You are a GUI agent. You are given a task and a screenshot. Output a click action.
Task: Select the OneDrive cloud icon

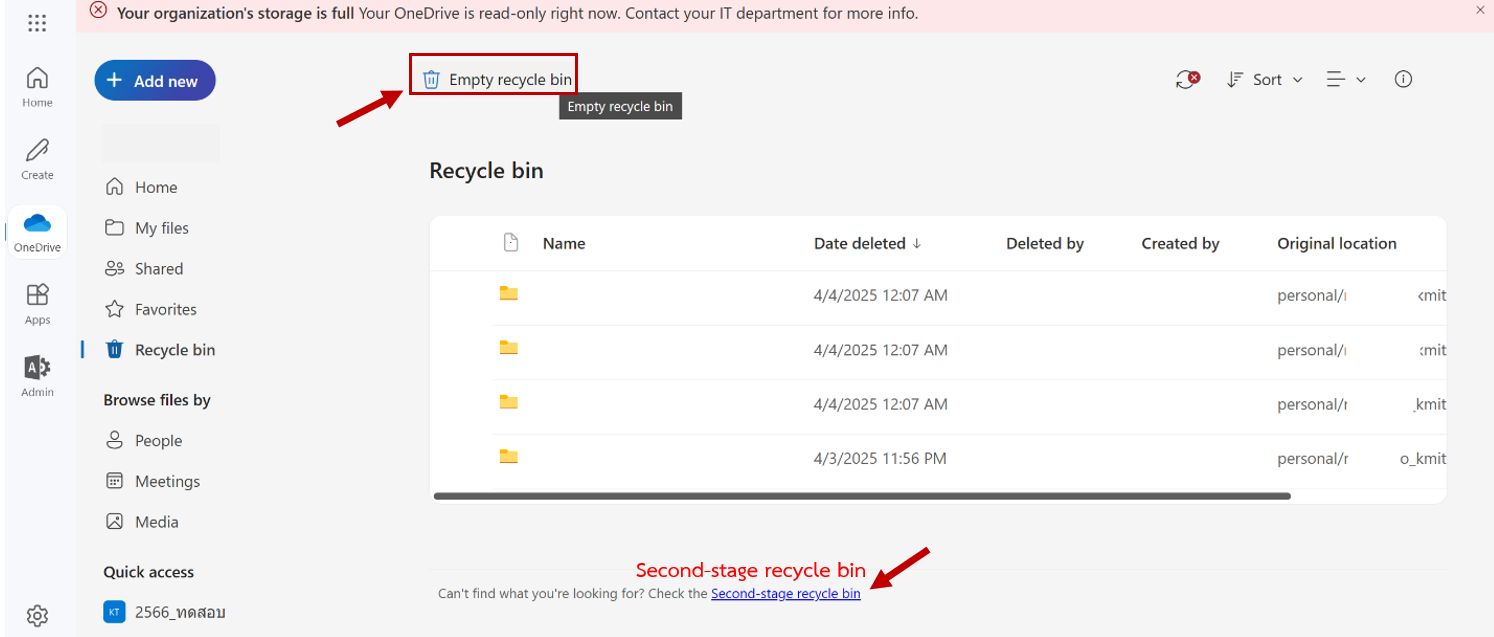(x=37, y=231)
